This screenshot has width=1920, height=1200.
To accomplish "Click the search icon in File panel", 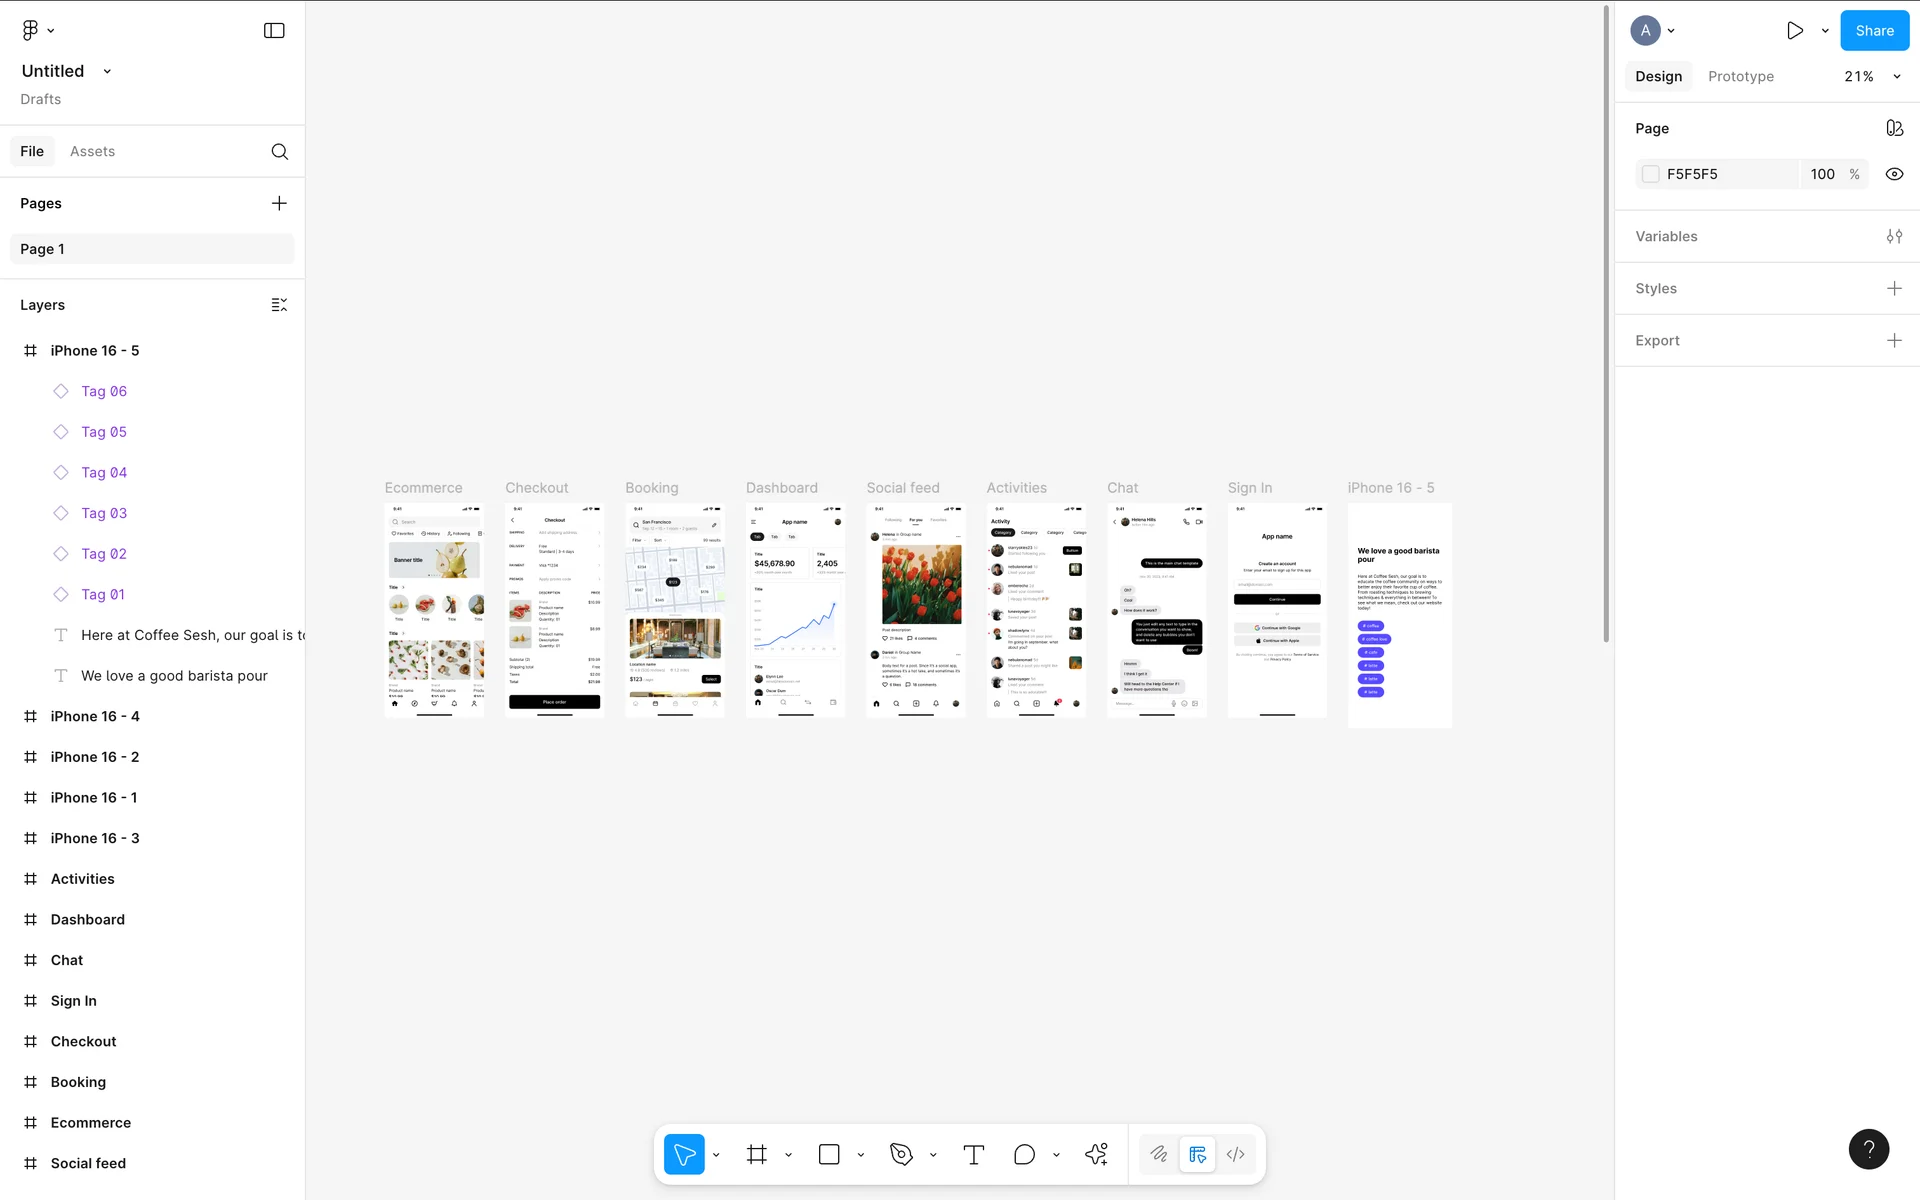I will tap(280, 151).
